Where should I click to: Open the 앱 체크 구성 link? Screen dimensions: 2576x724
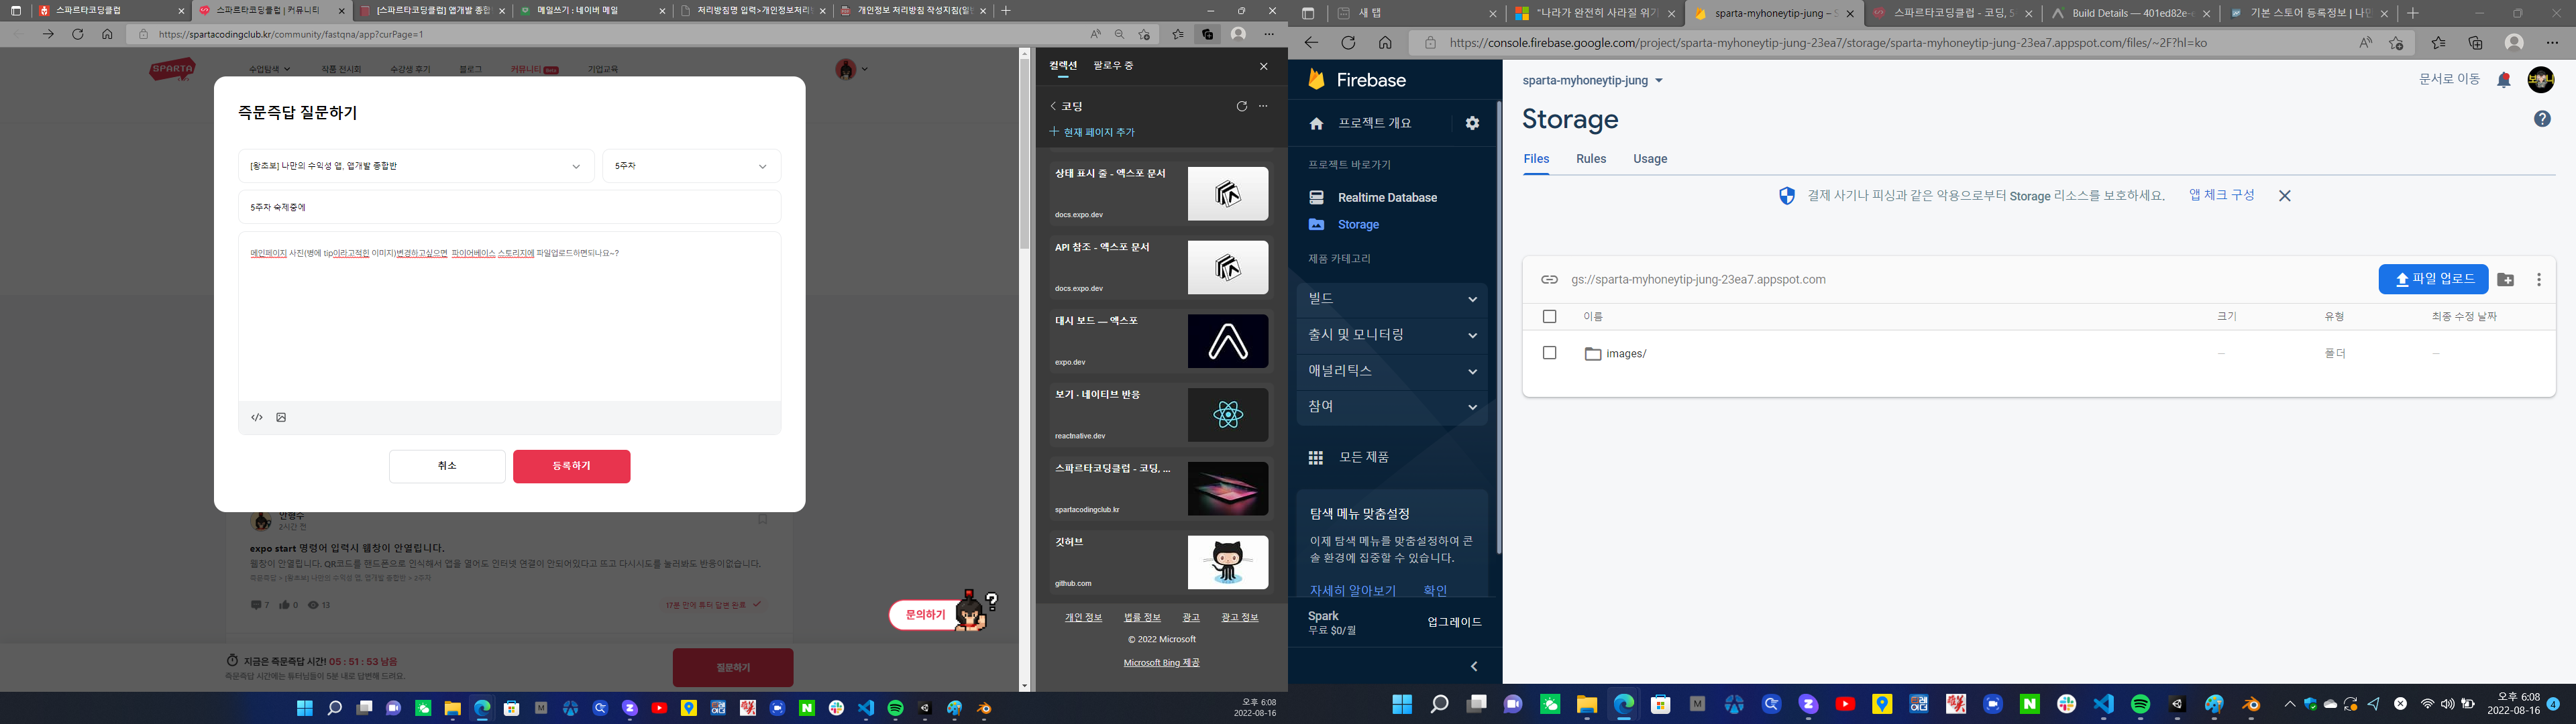[x=2221, y=196]
